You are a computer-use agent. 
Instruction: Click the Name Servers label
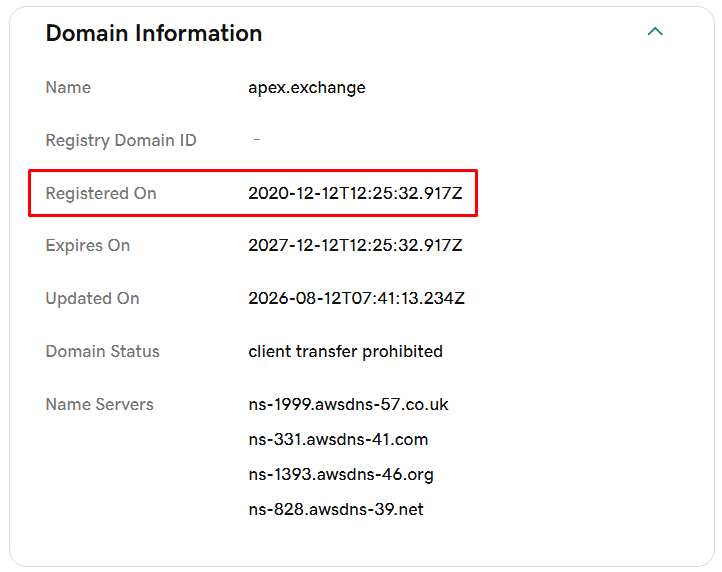click(99, 404)
